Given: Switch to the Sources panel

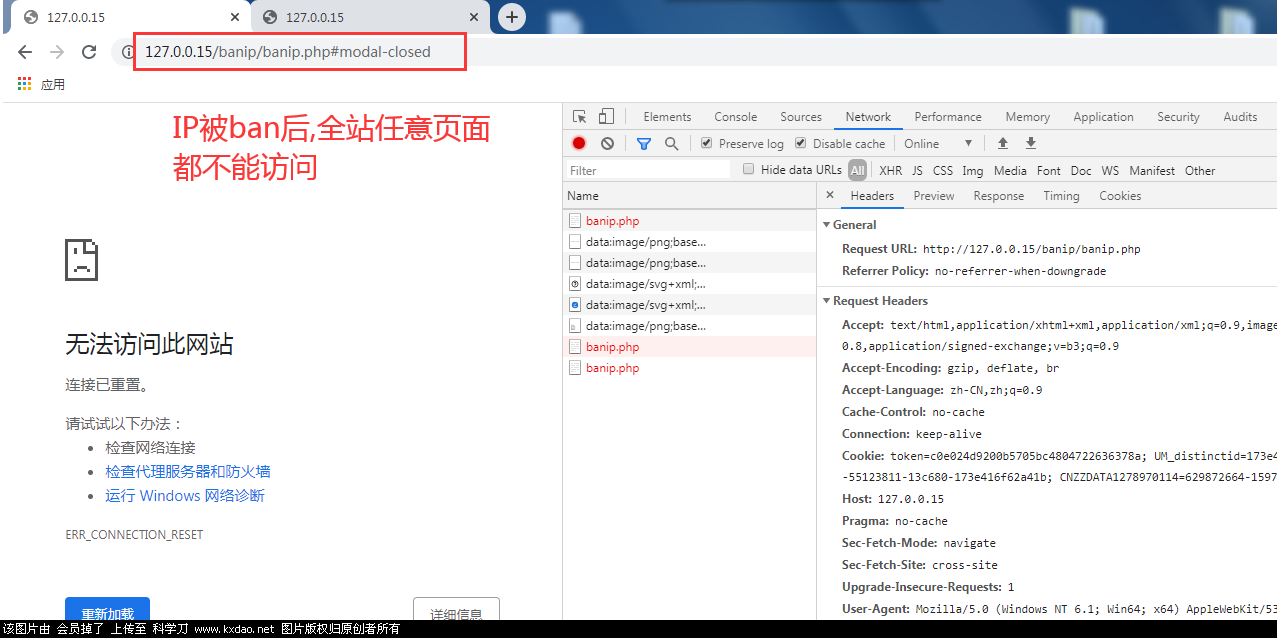Looking at the screenshot, I should 801,117.
